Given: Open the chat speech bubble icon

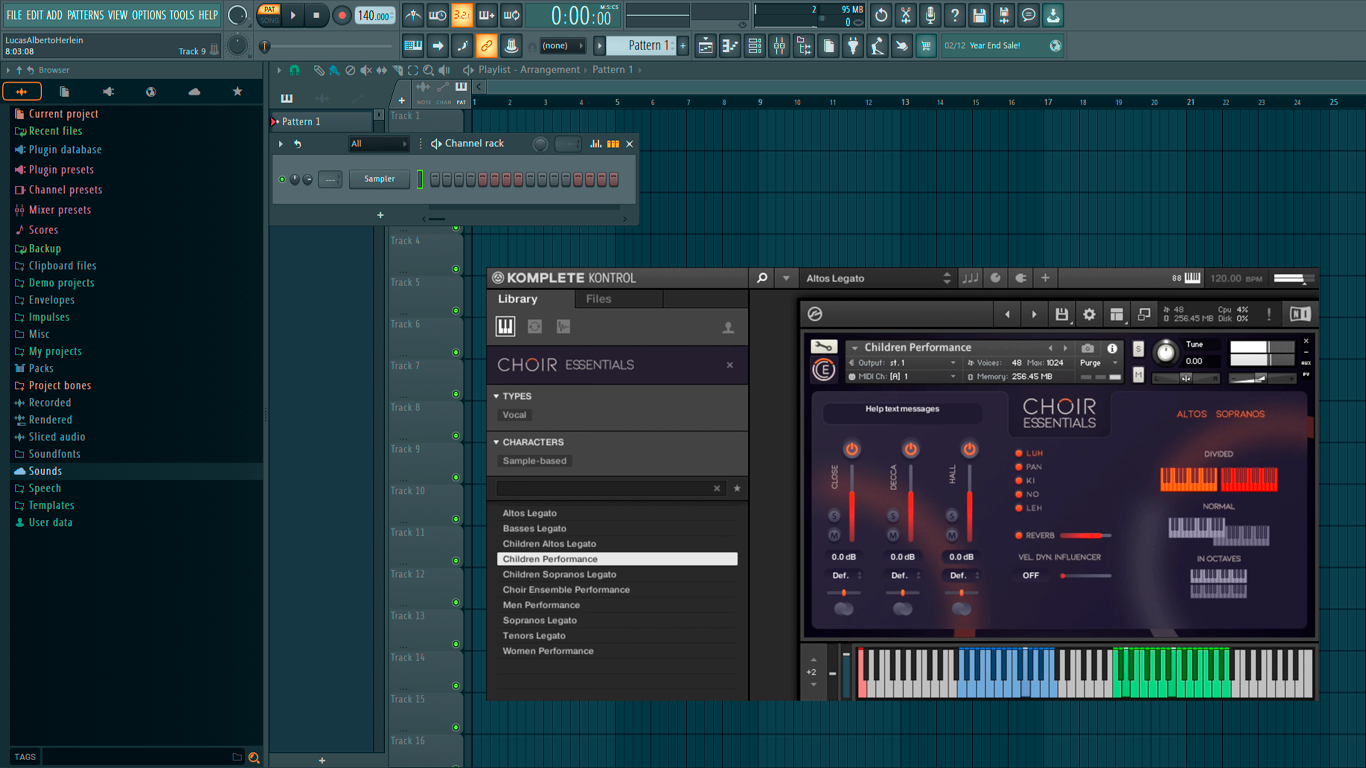Looking at the screenshot, I should point(1028,15).
